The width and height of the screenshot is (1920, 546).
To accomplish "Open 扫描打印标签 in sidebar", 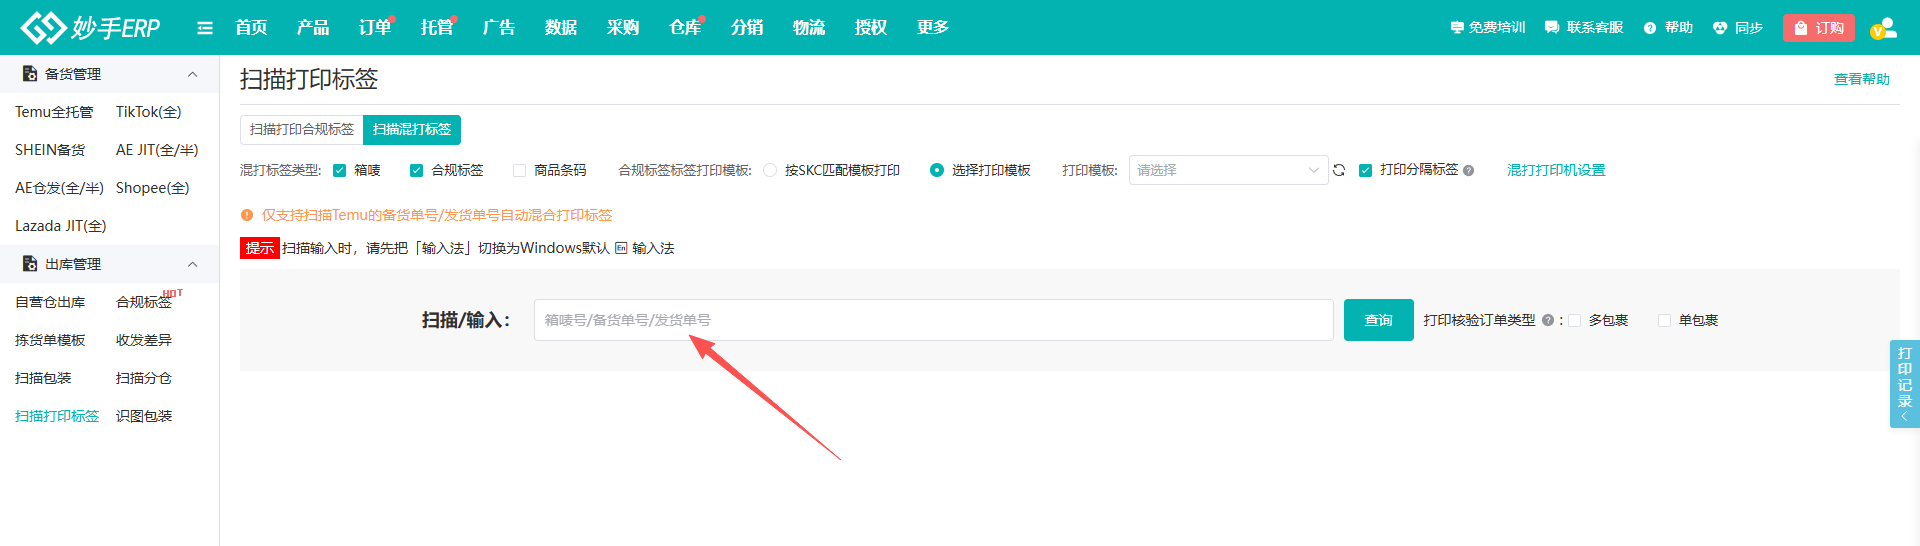I will tap(57, 416).
